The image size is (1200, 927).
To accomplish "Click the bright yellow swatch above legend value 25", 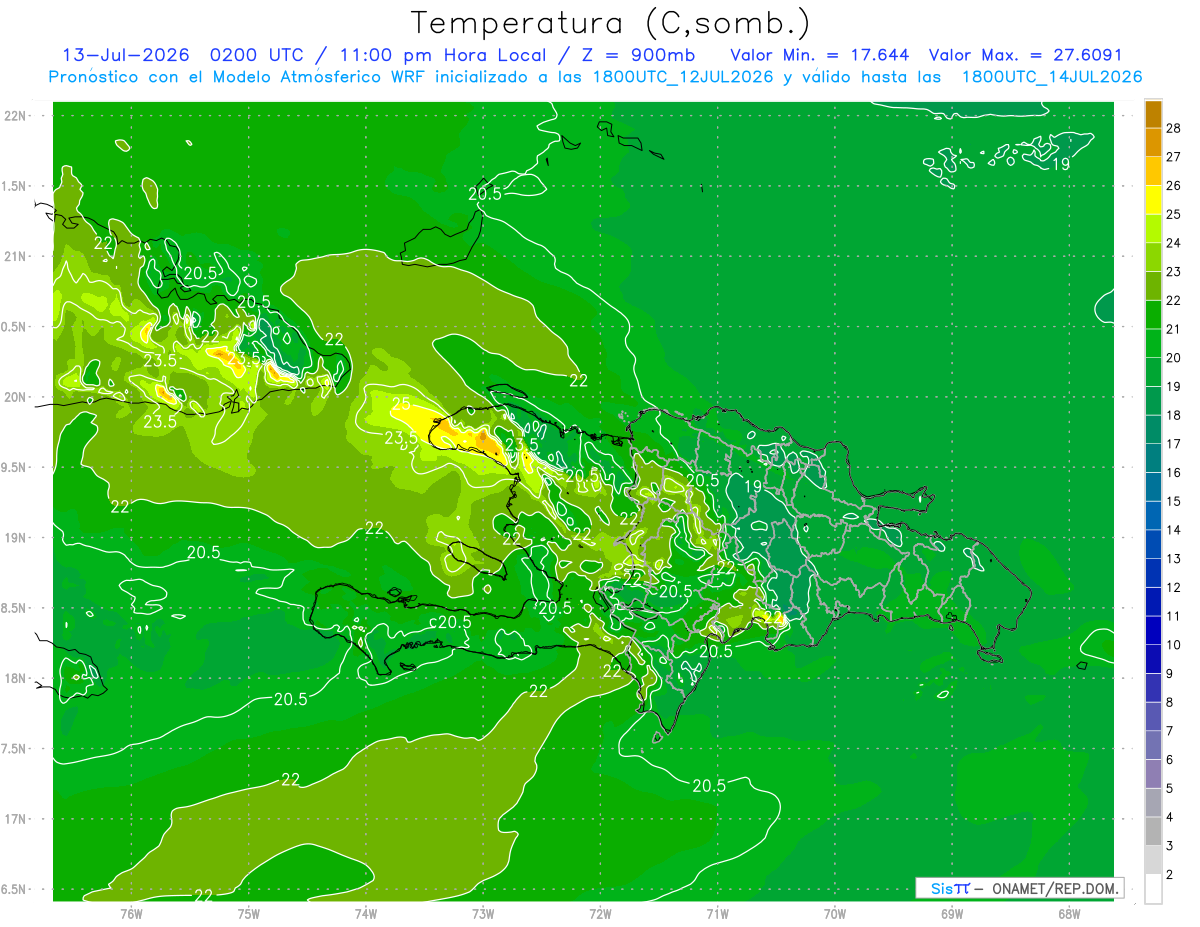I will coord(1153,199).
